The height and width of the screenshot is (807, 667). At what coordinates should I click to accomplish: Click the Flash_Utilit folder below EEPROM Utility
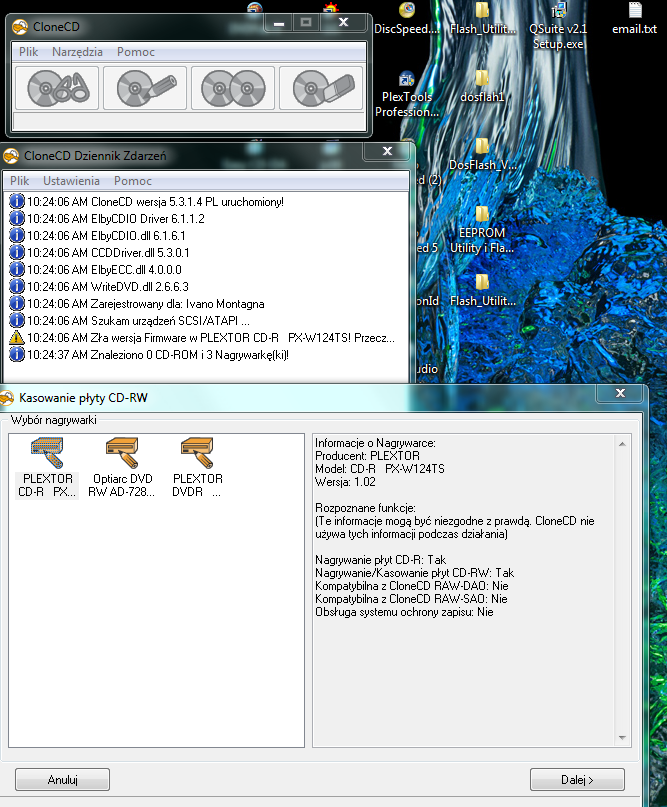(482, 291)
